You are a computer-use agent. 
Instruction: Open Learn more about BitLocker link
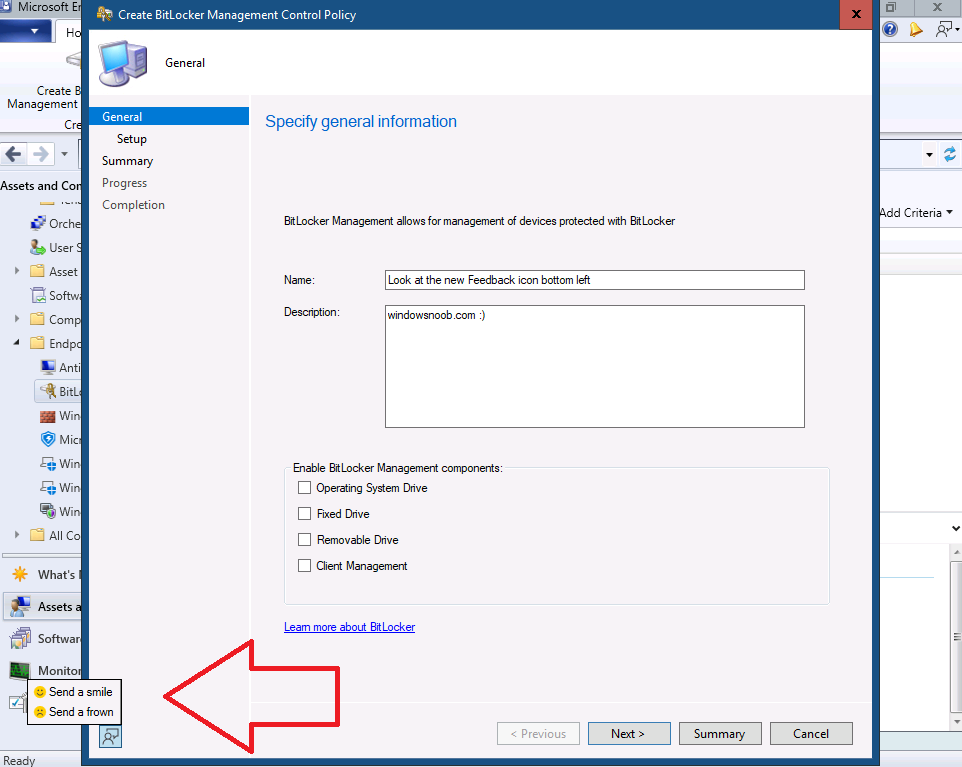point(349,627)
